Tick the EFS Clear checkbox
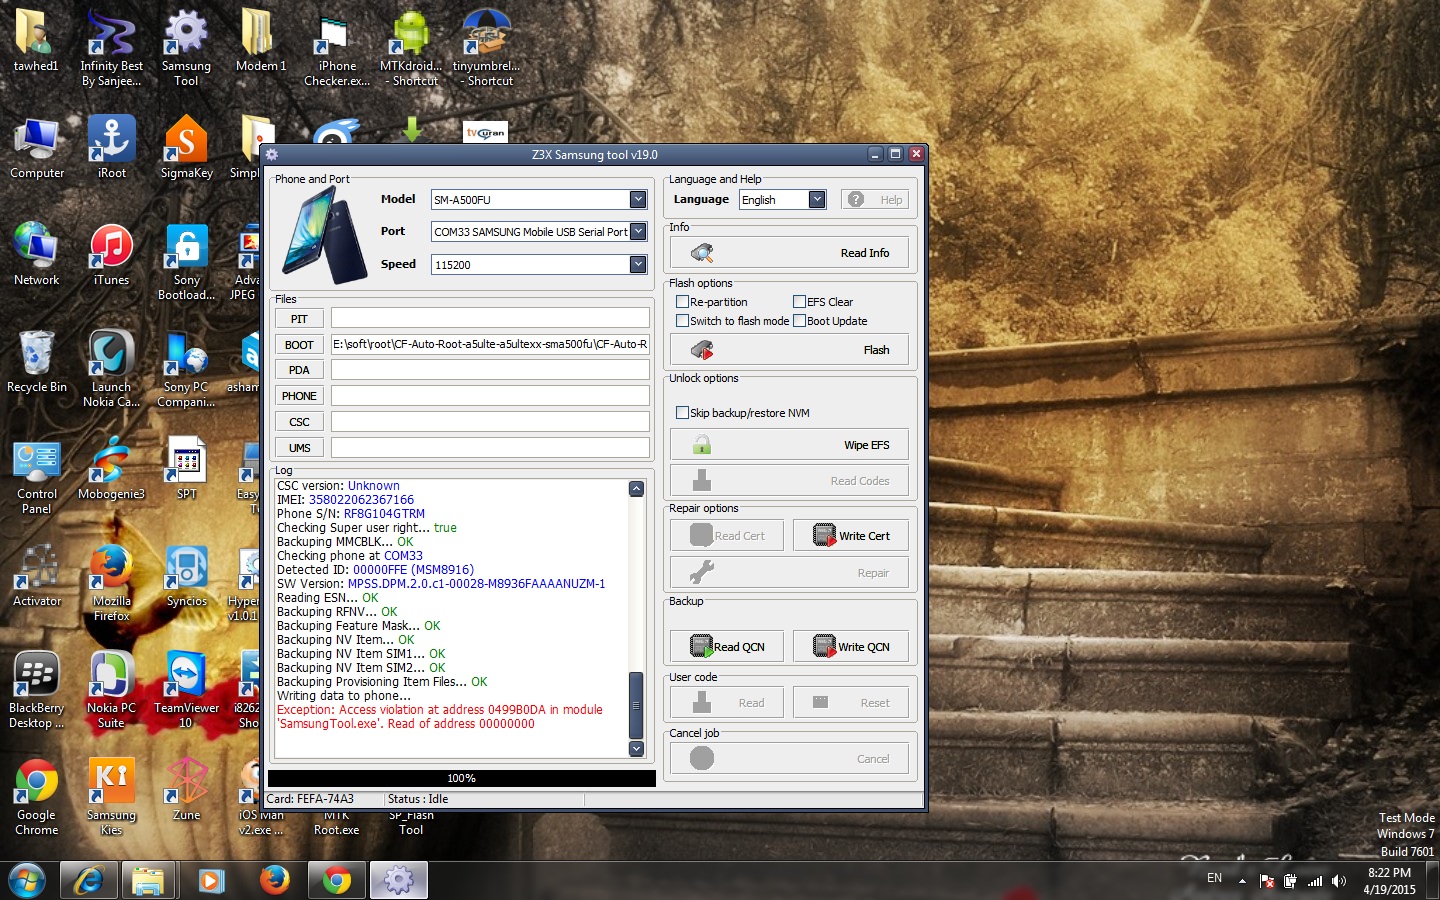This screenshot has height=900, width=1440. tap(799, 302)
